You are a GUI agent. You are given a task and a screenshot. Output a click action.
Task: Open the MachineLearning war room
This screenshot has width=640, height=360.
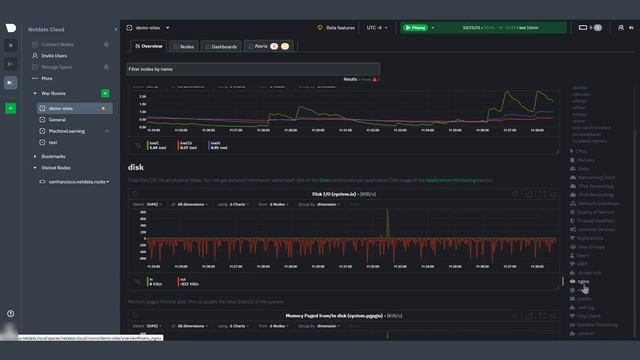[67, 131]
